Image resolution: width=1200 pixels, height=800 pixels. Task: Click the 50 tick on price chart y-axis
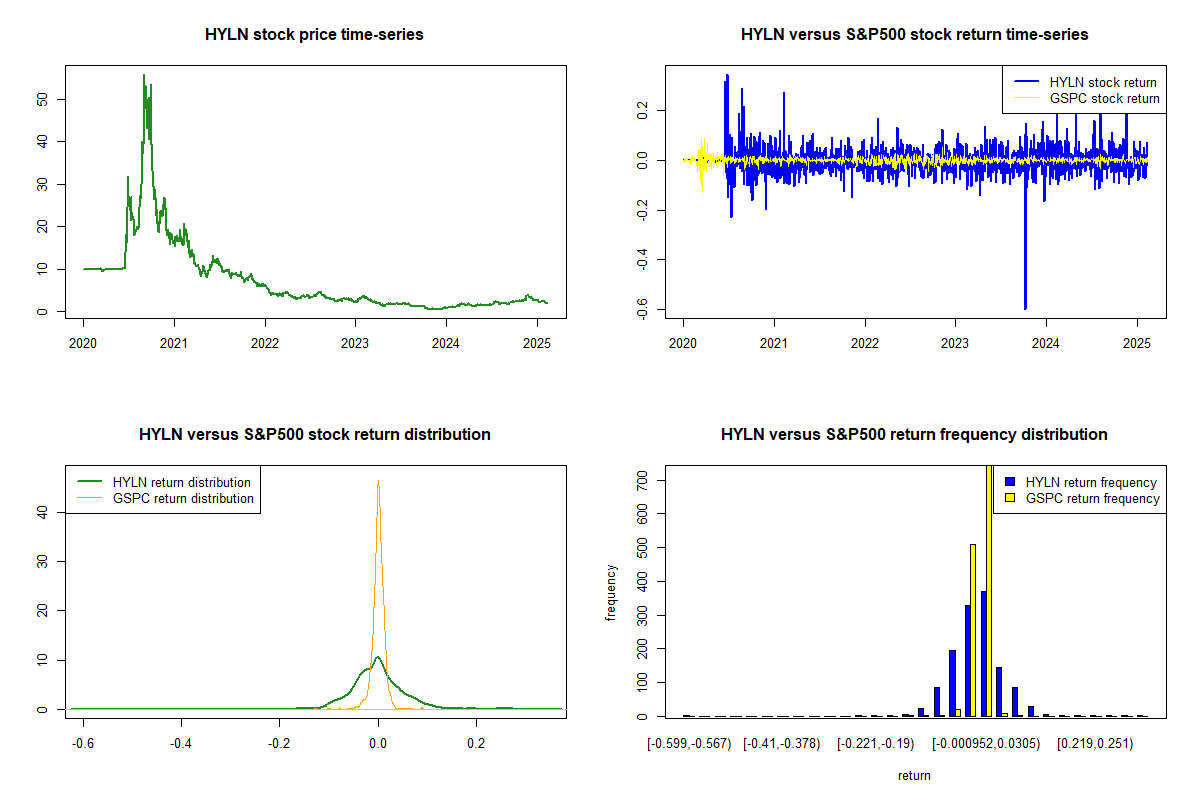(43, 99)
